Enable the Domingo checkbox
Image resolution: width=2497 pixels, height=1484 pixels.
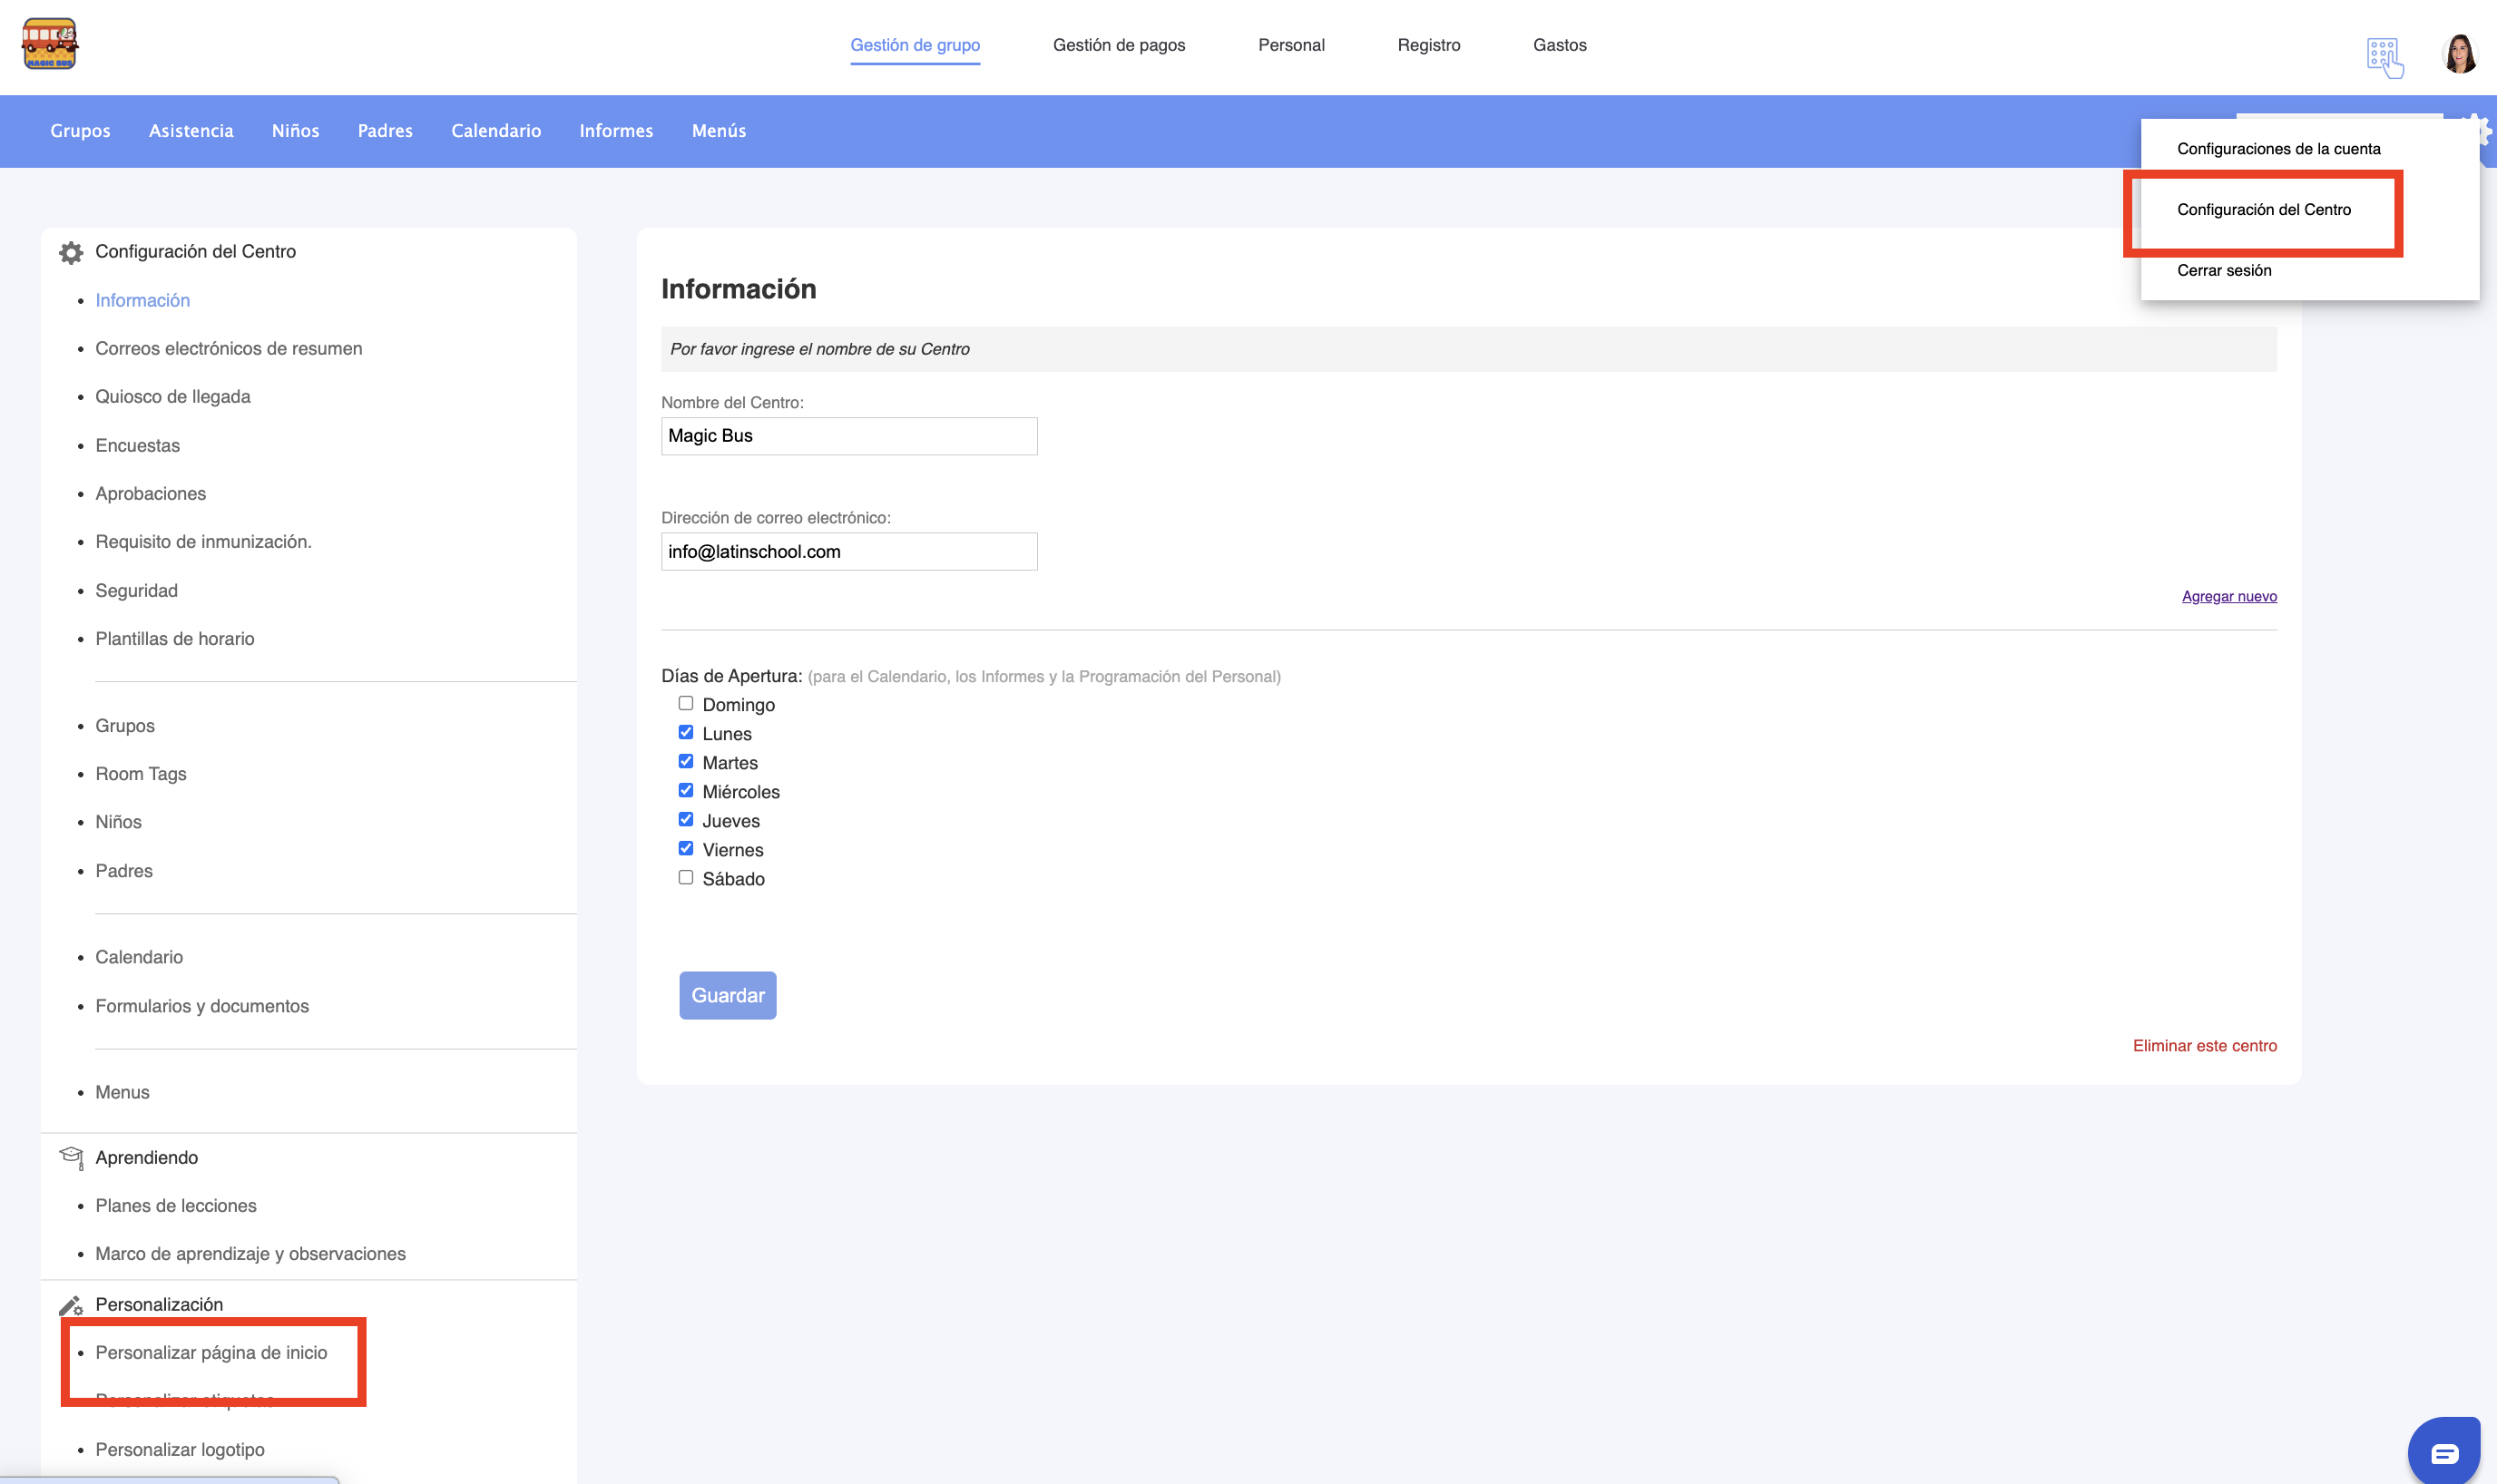(x=686, y=703)
